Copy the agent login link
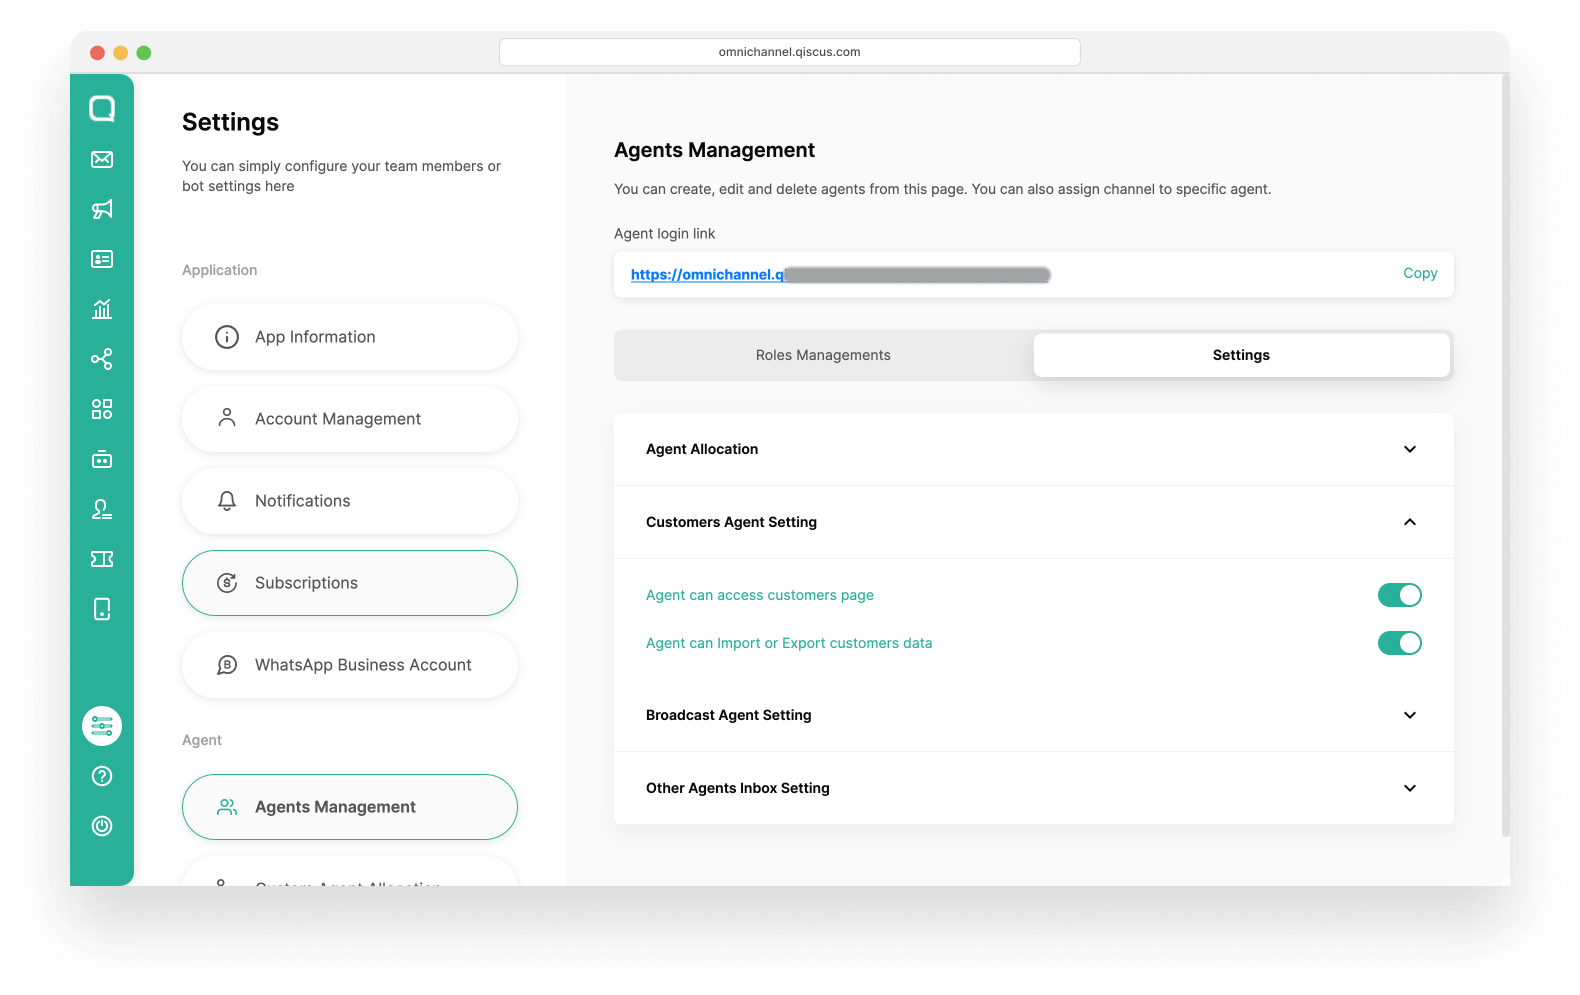The width and height of the screenshot is (1580, 995). [1420, 273]
